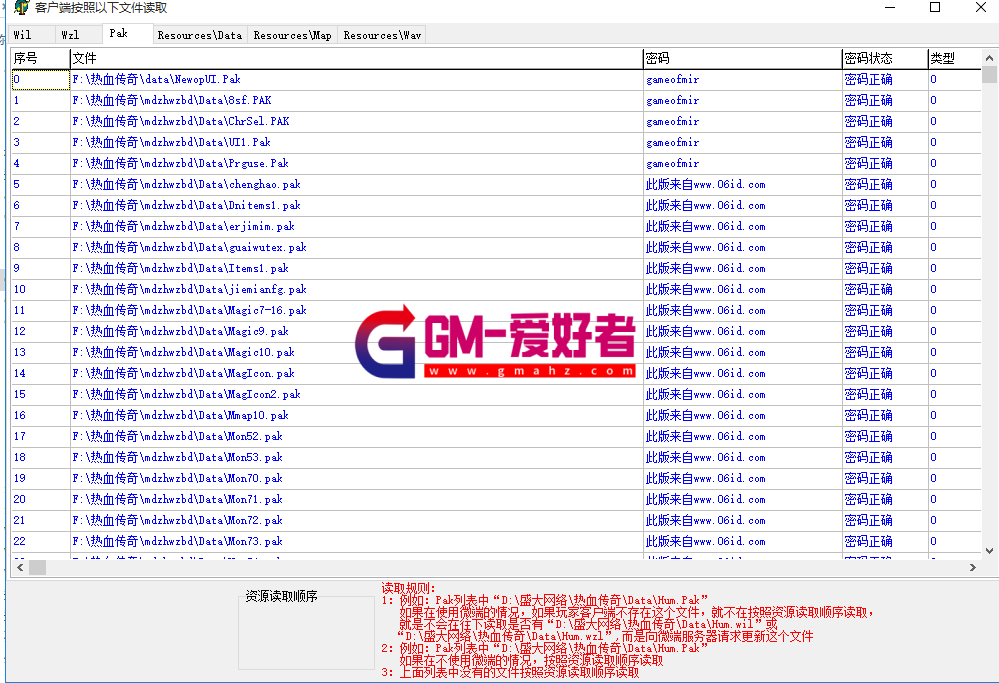Click the 类型 value in row 14
This screenshot has height=683, width=999.
pyautogui.click(x=933, y=374)
